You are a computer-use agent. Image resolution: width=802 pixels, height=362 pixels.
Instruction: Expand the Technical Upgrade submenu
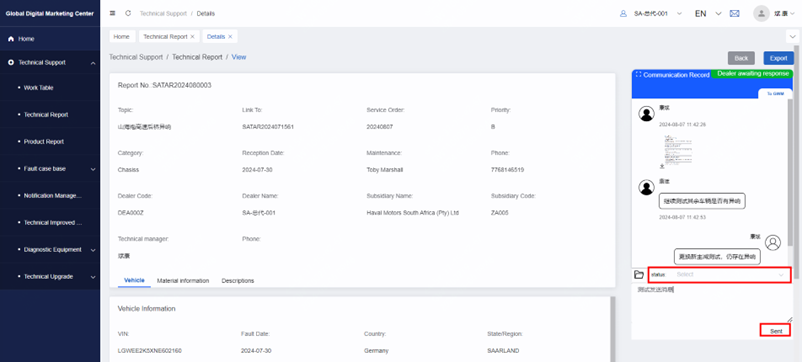pyautogui.click(x=93, y=277)
